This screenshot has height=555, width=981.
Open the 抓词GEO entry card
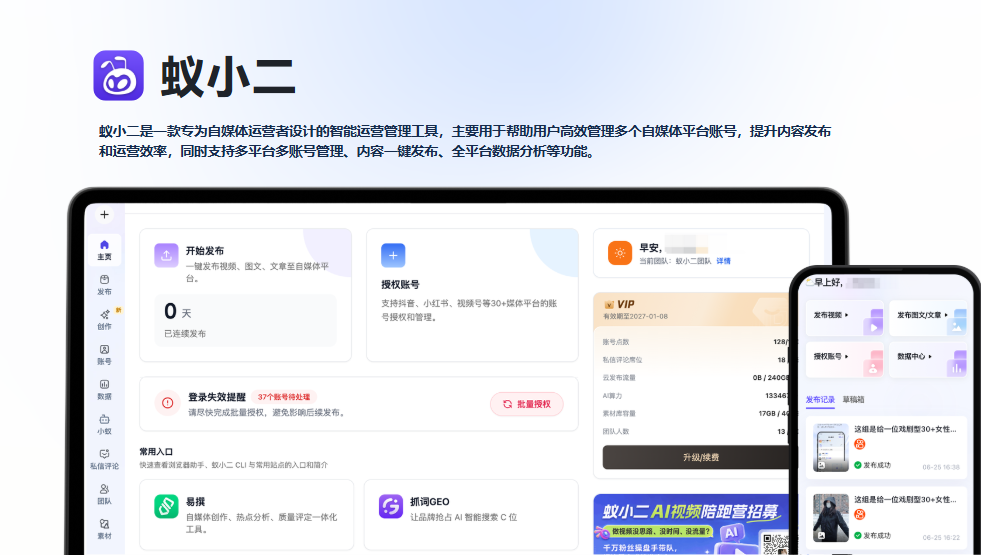coord(471,514)
